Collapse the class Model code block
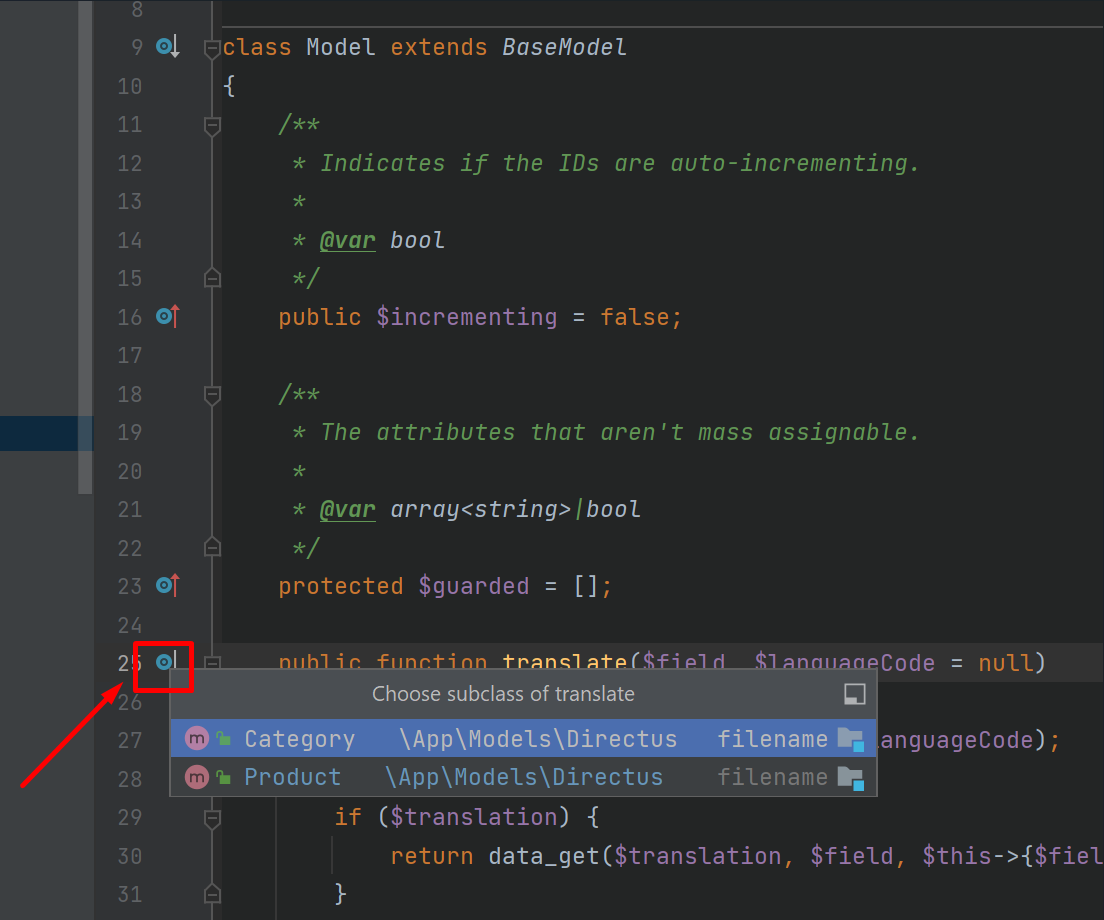1104x920 pixels. pyautogui.click(x=211, y=47)
